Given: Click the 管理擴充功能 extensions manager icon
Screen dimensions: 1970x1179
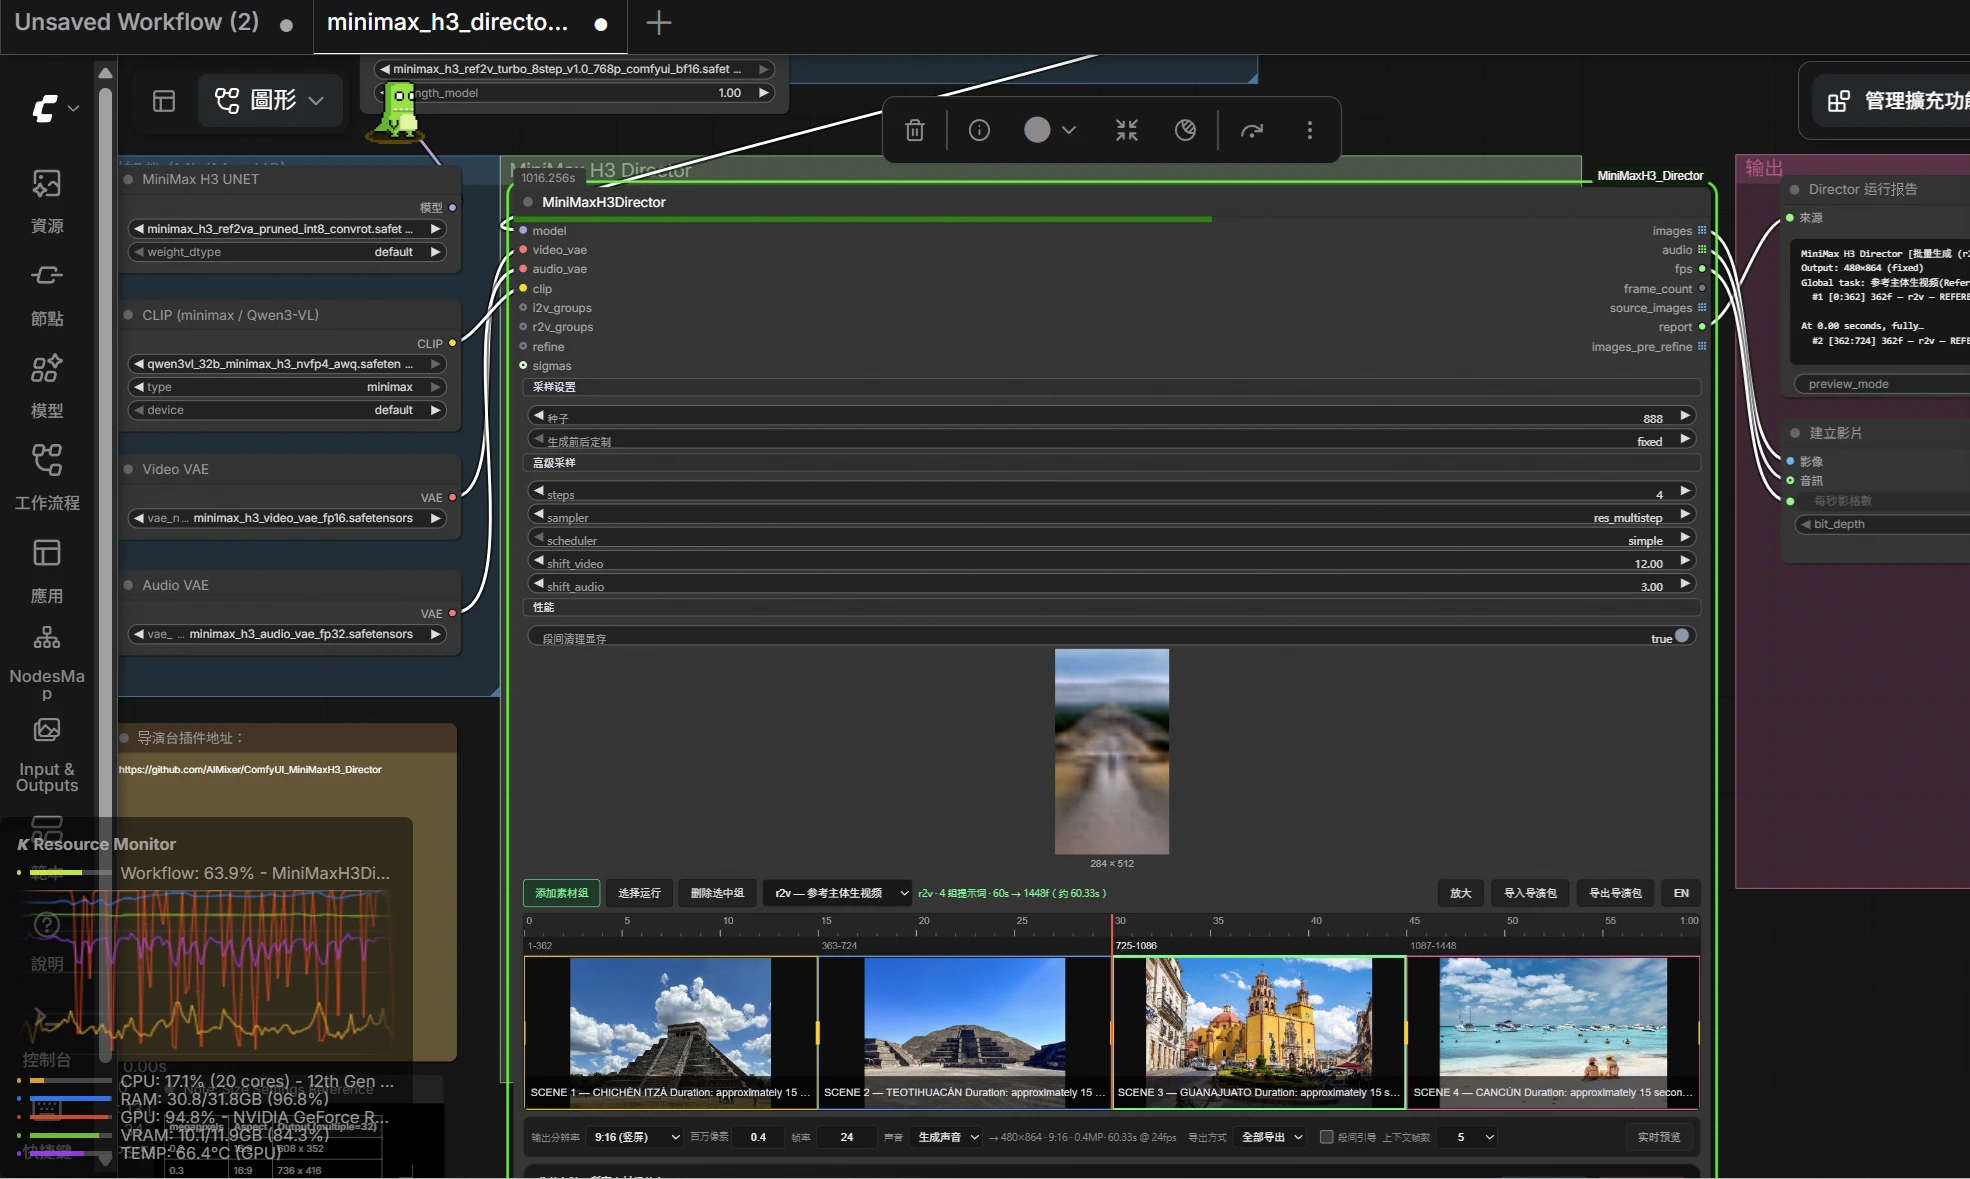Looking at the screenshot, I should [1838, 101].
